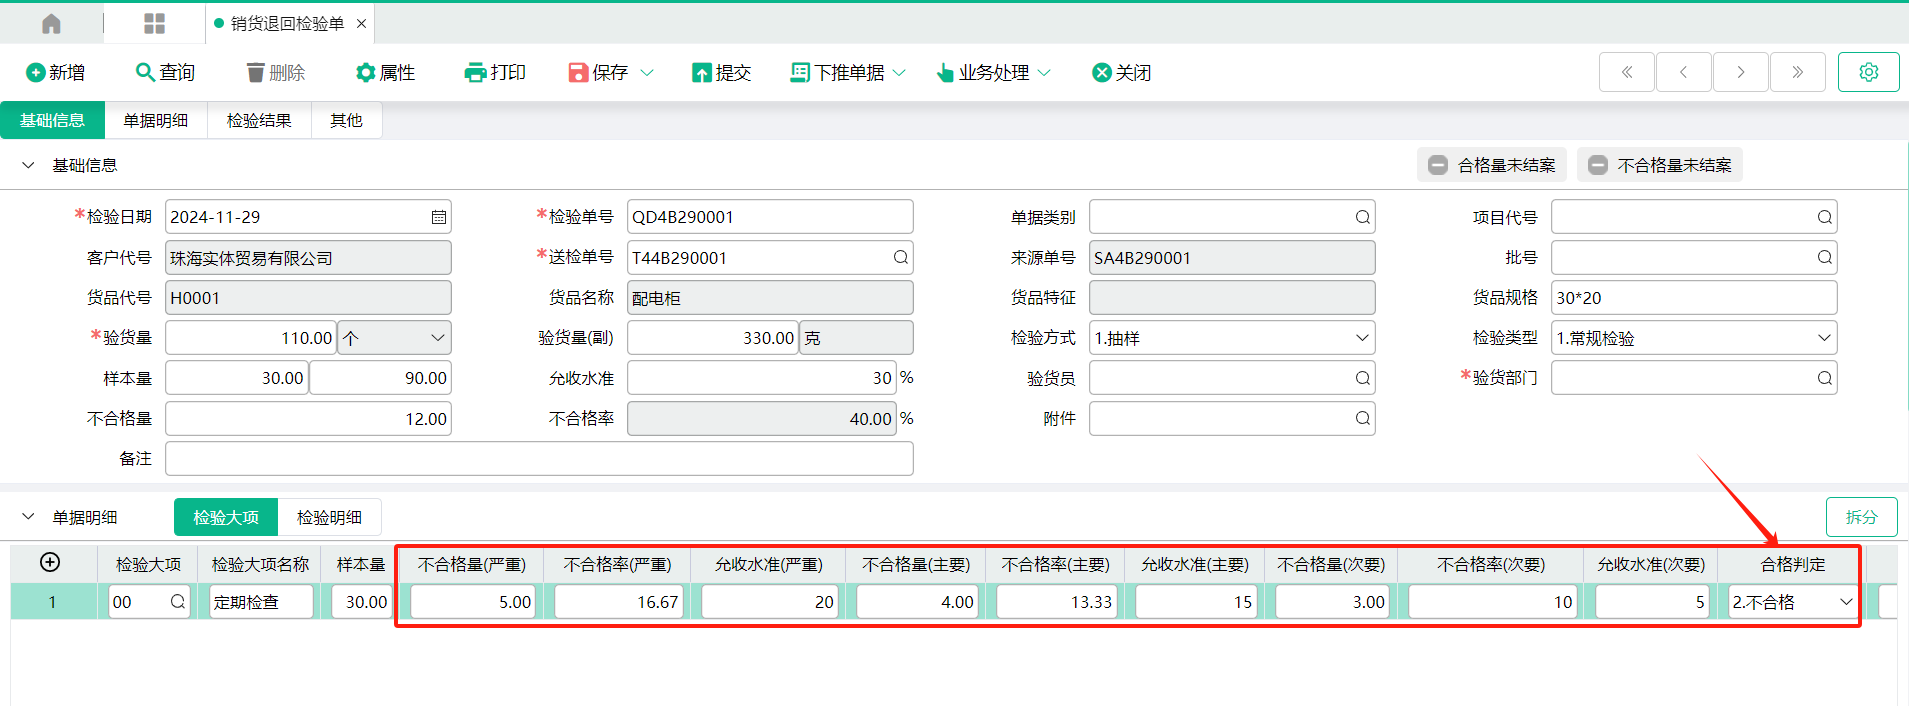
Task: Collapse the 单据明细 section
Action: tap(28, 517)
